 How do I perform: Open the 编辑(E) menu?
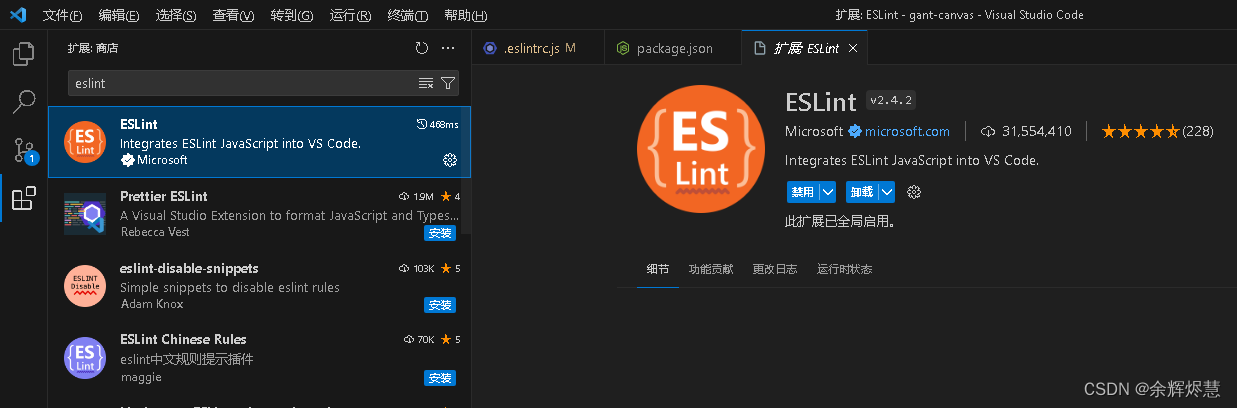[120, 16]
